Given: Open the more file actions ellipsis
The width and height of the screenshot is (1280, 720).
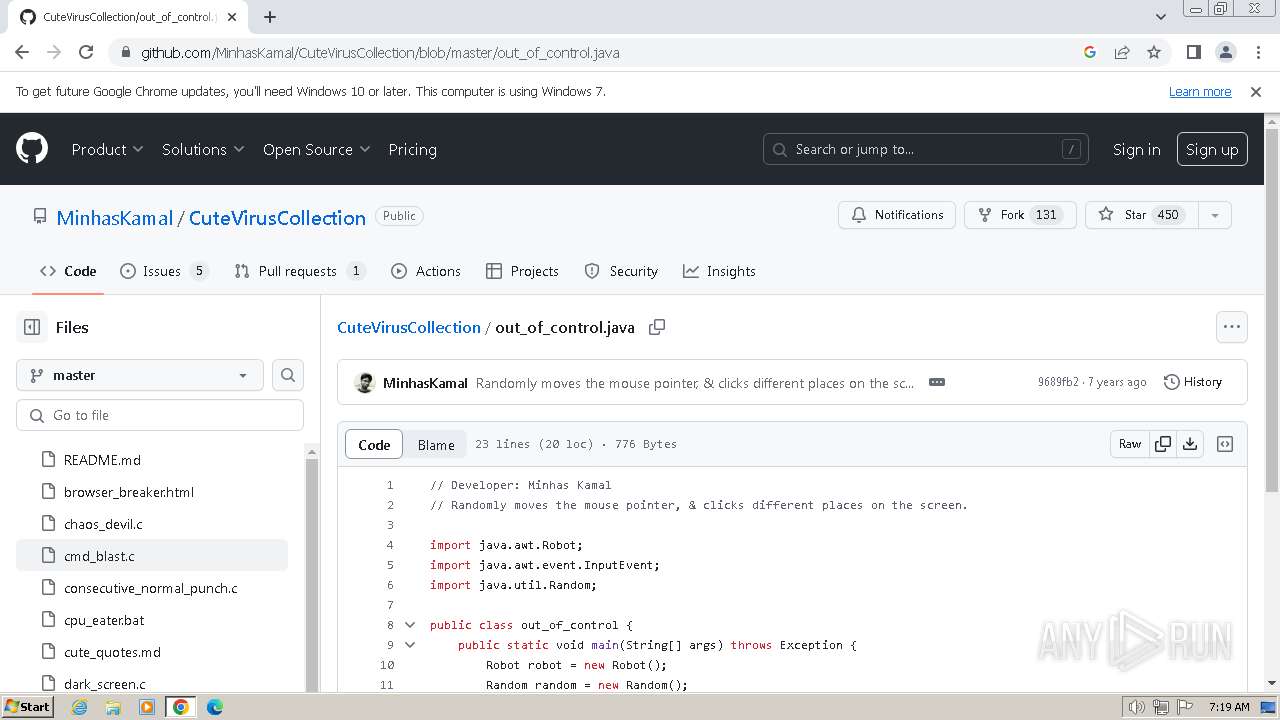Looking at the screenshot, I should click(x=1232, y=327).
